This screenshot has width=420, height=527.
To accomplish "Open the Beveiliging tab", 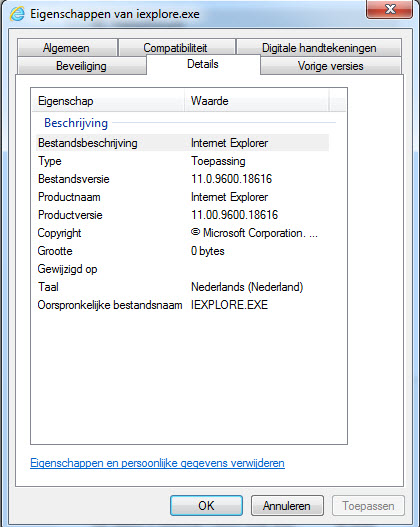I will [82, 66].
